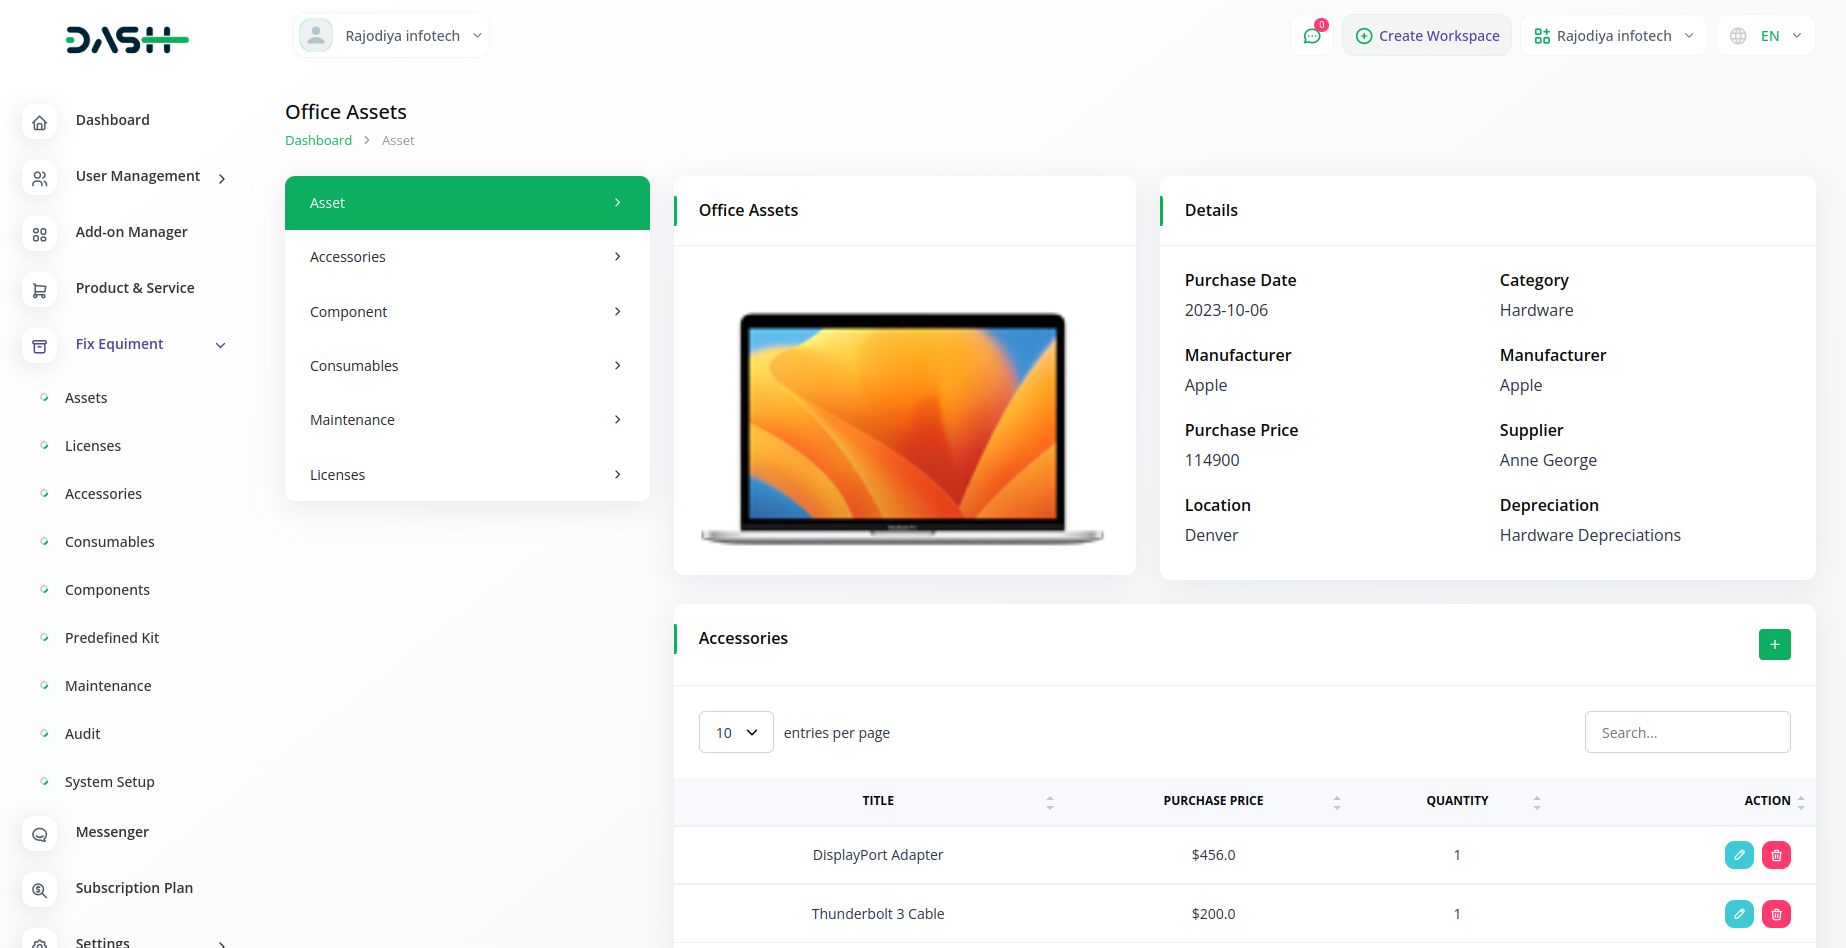This screenshot has height=948, width=1846.
Task: Delete the Thunderbolt 3 Cable entry
Action: [1776, 914]
